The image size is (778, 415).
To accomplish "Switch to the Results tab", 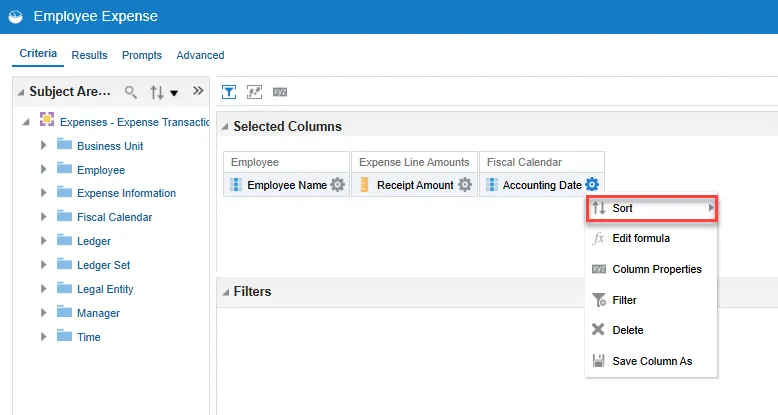I will click(x=89, y=55).
